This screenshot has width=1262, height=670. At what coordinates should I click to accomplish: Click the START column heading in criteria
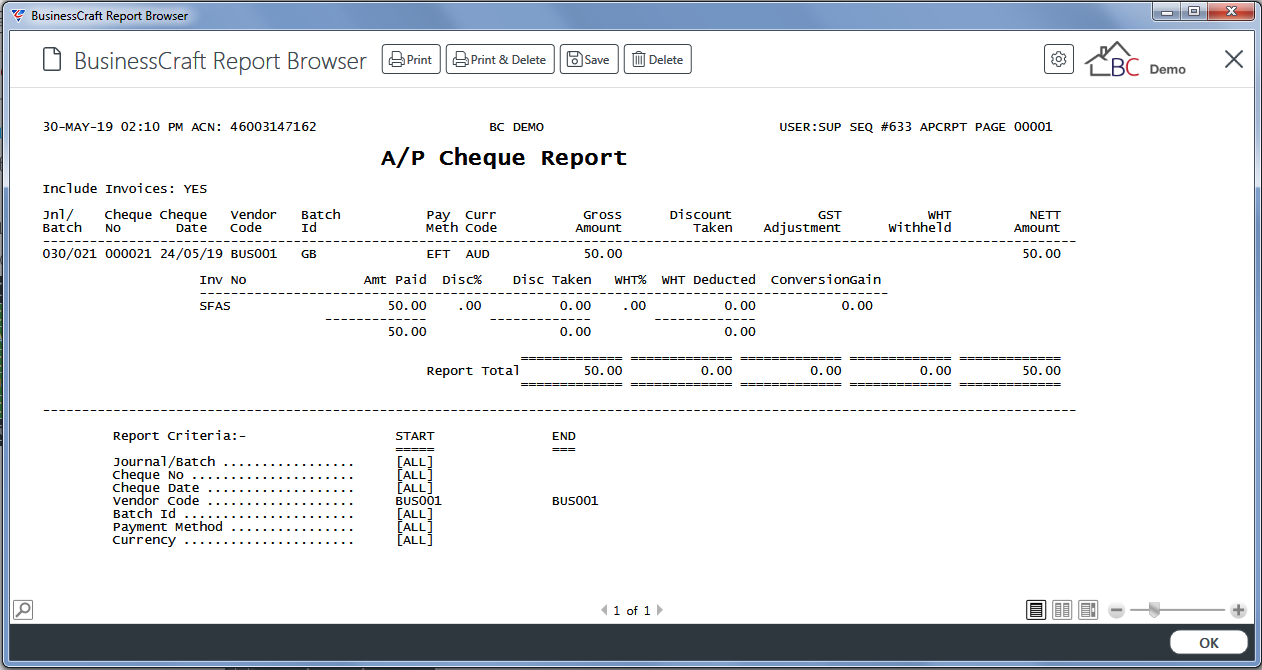click(415, 436)
